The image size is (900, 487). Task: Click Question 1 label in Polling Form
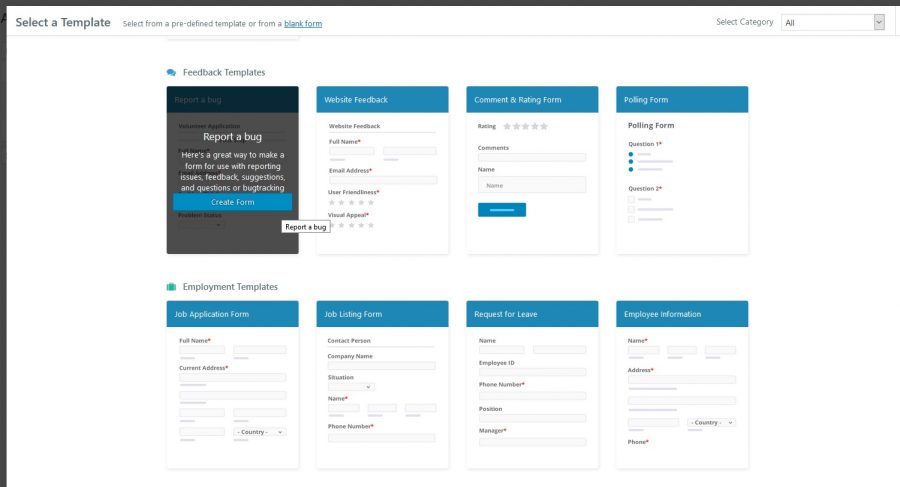pos(645,144)
